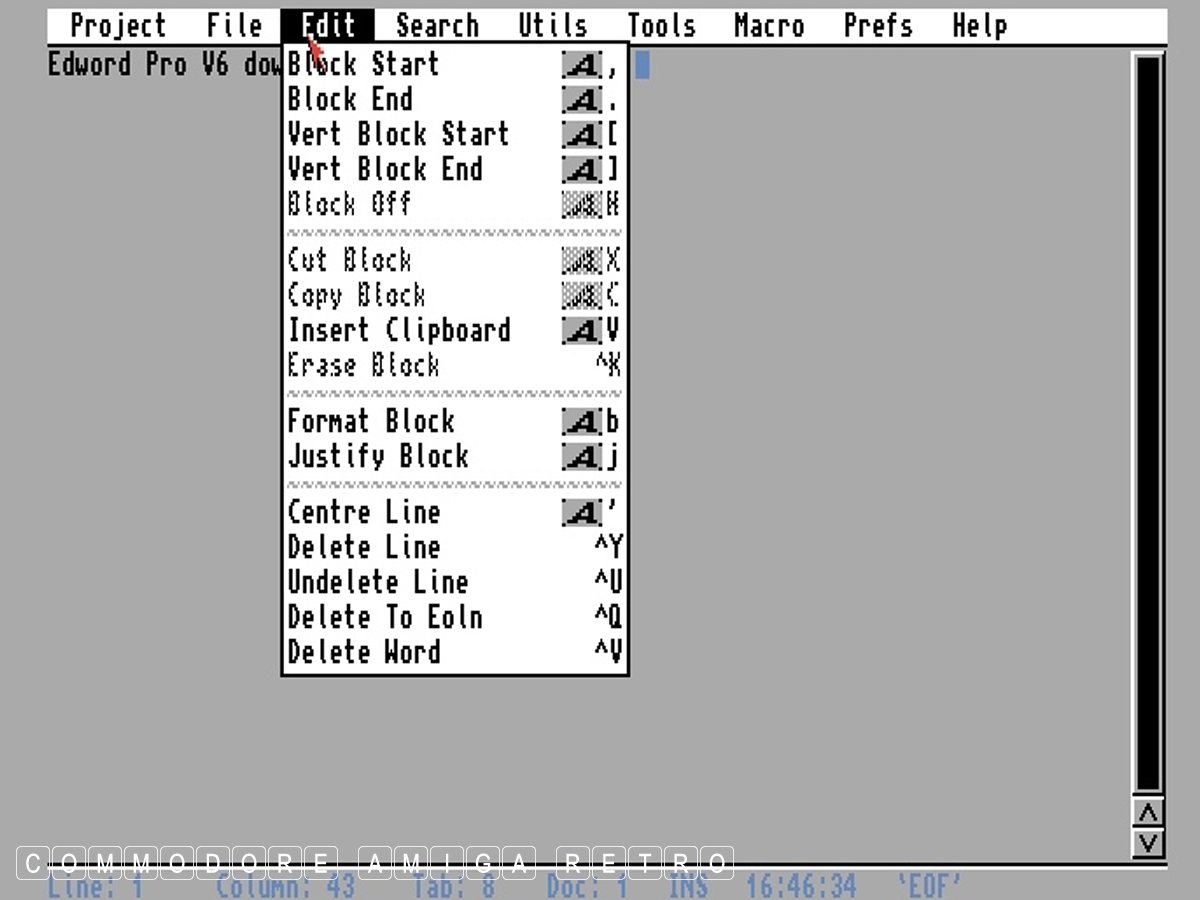1200x900 pixels.
Task: Expand the Utils menu
Action: click(553, 26)
